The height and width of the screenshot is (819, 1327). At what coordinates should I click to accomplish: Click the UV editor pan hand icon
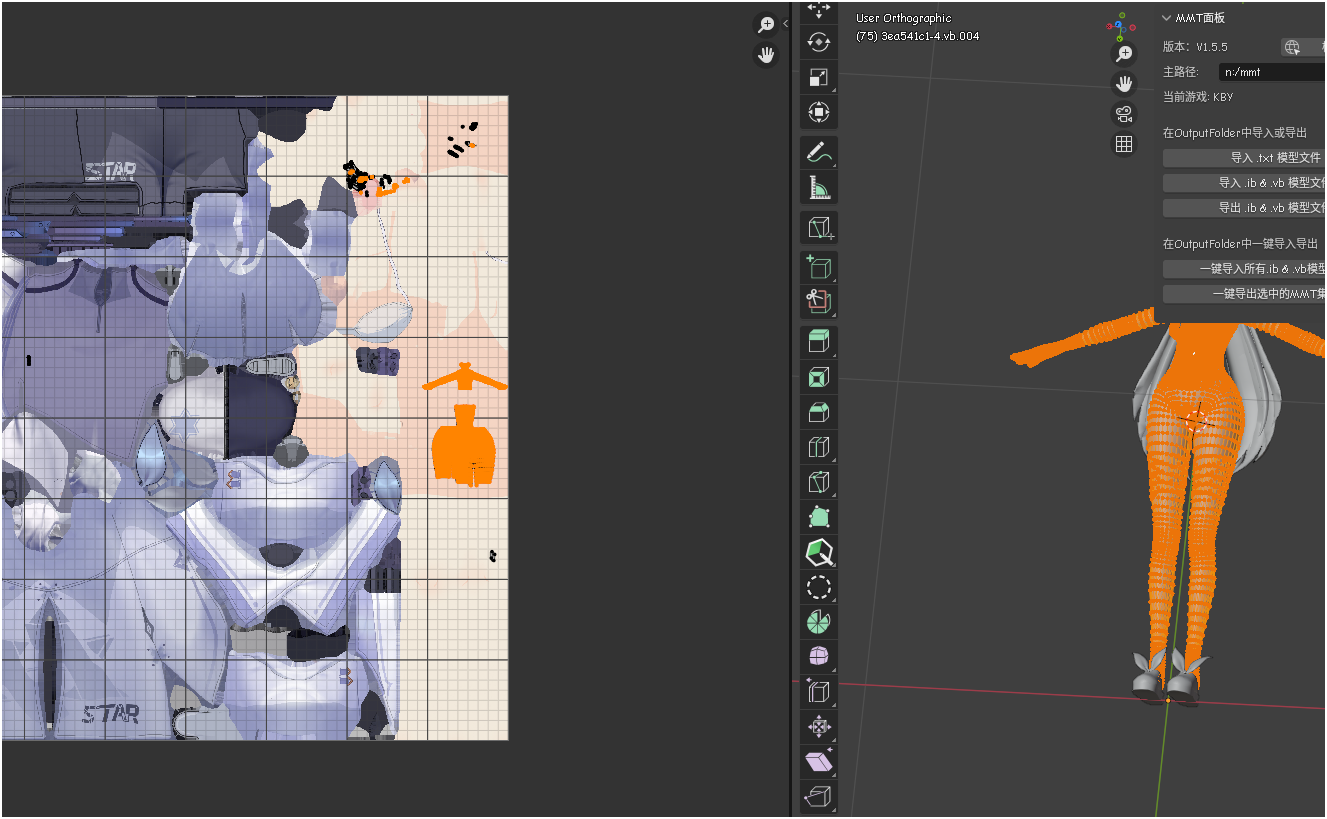[x=766, y=55]
